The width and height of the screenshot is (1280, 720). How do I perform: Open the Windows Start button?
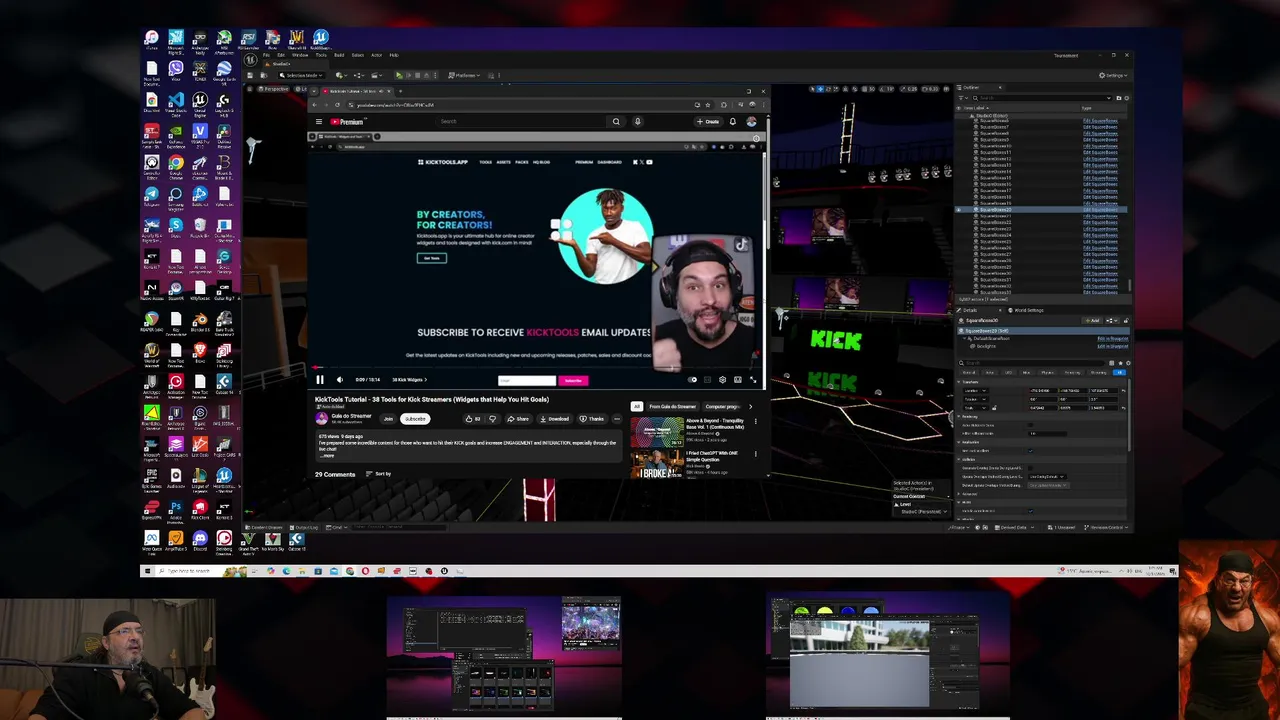(147, 571)
